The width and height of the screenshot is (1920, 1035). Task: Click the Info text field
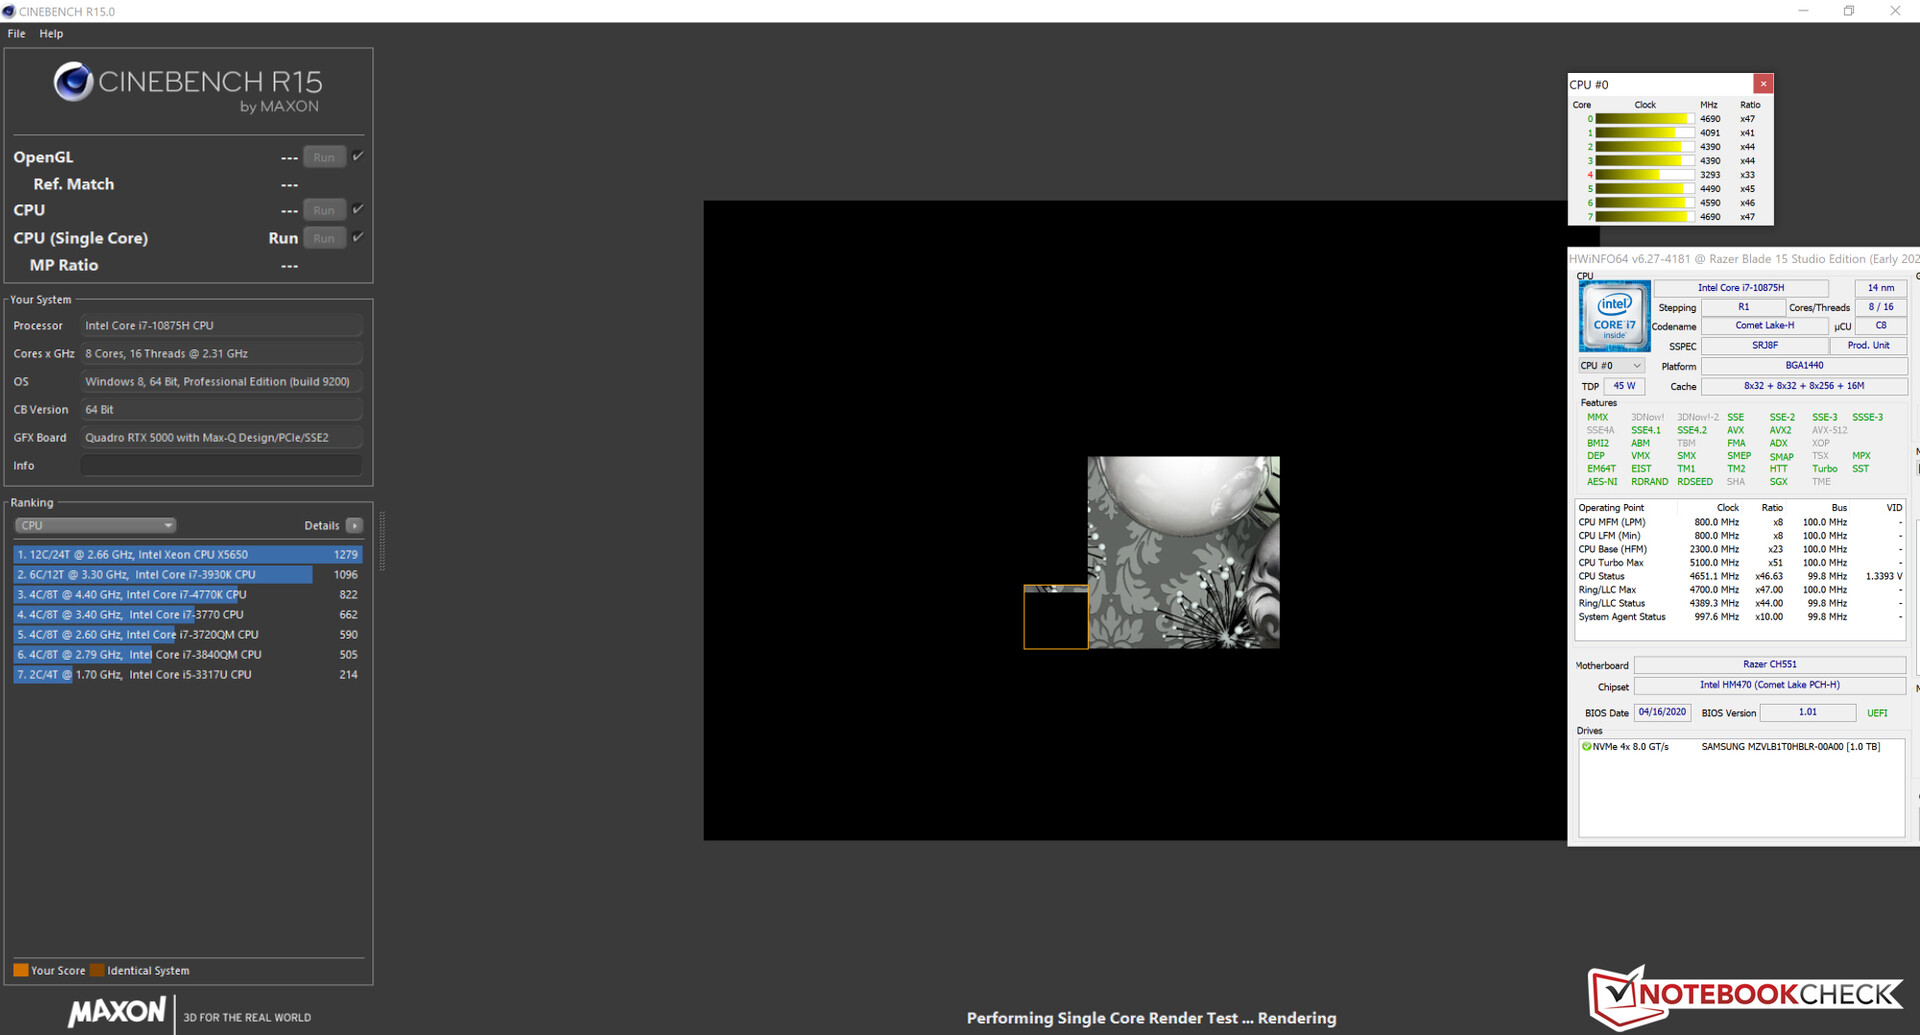tap(221, 465)
